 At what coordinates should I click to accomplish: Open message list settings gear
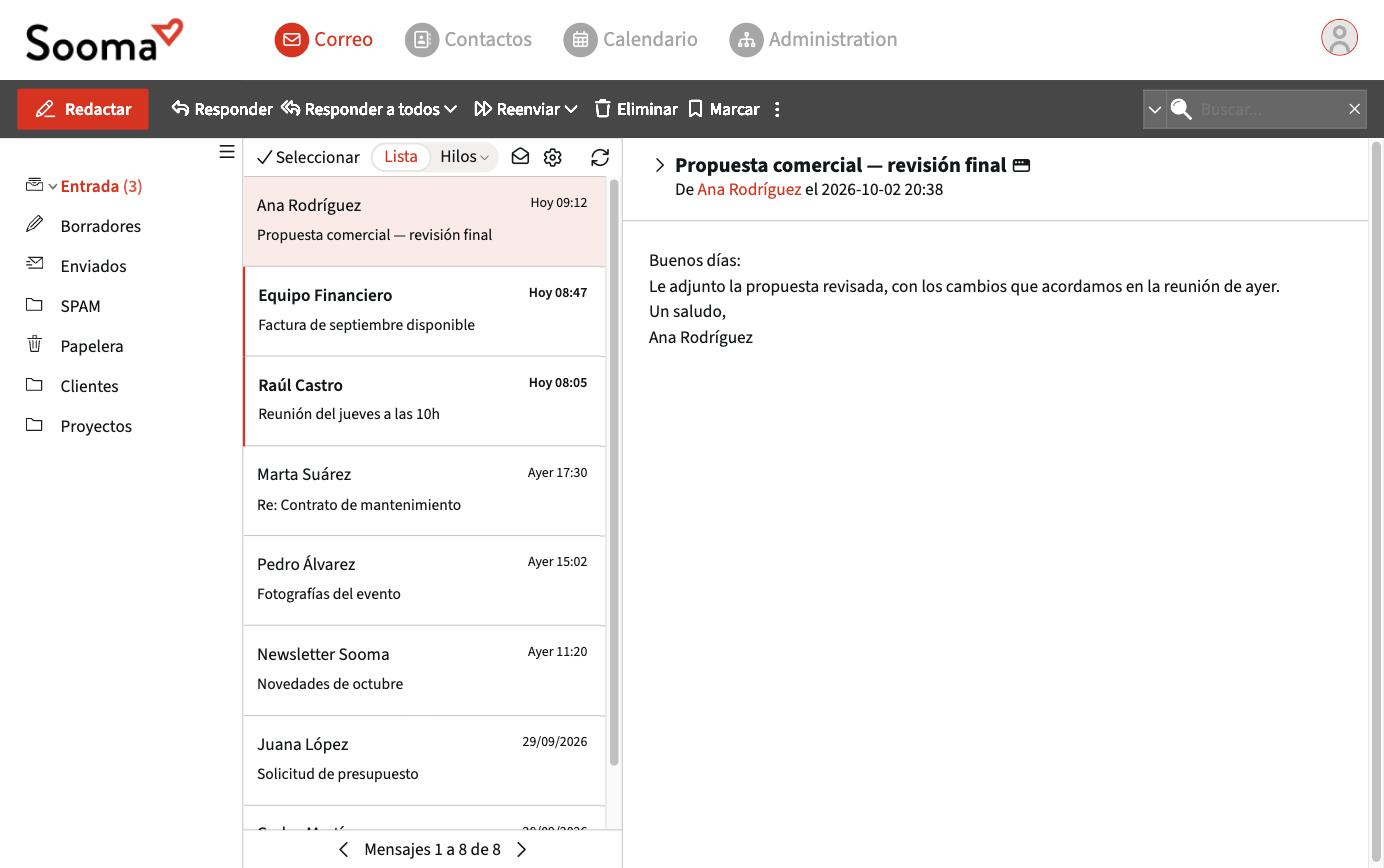[x=553, y=157]
